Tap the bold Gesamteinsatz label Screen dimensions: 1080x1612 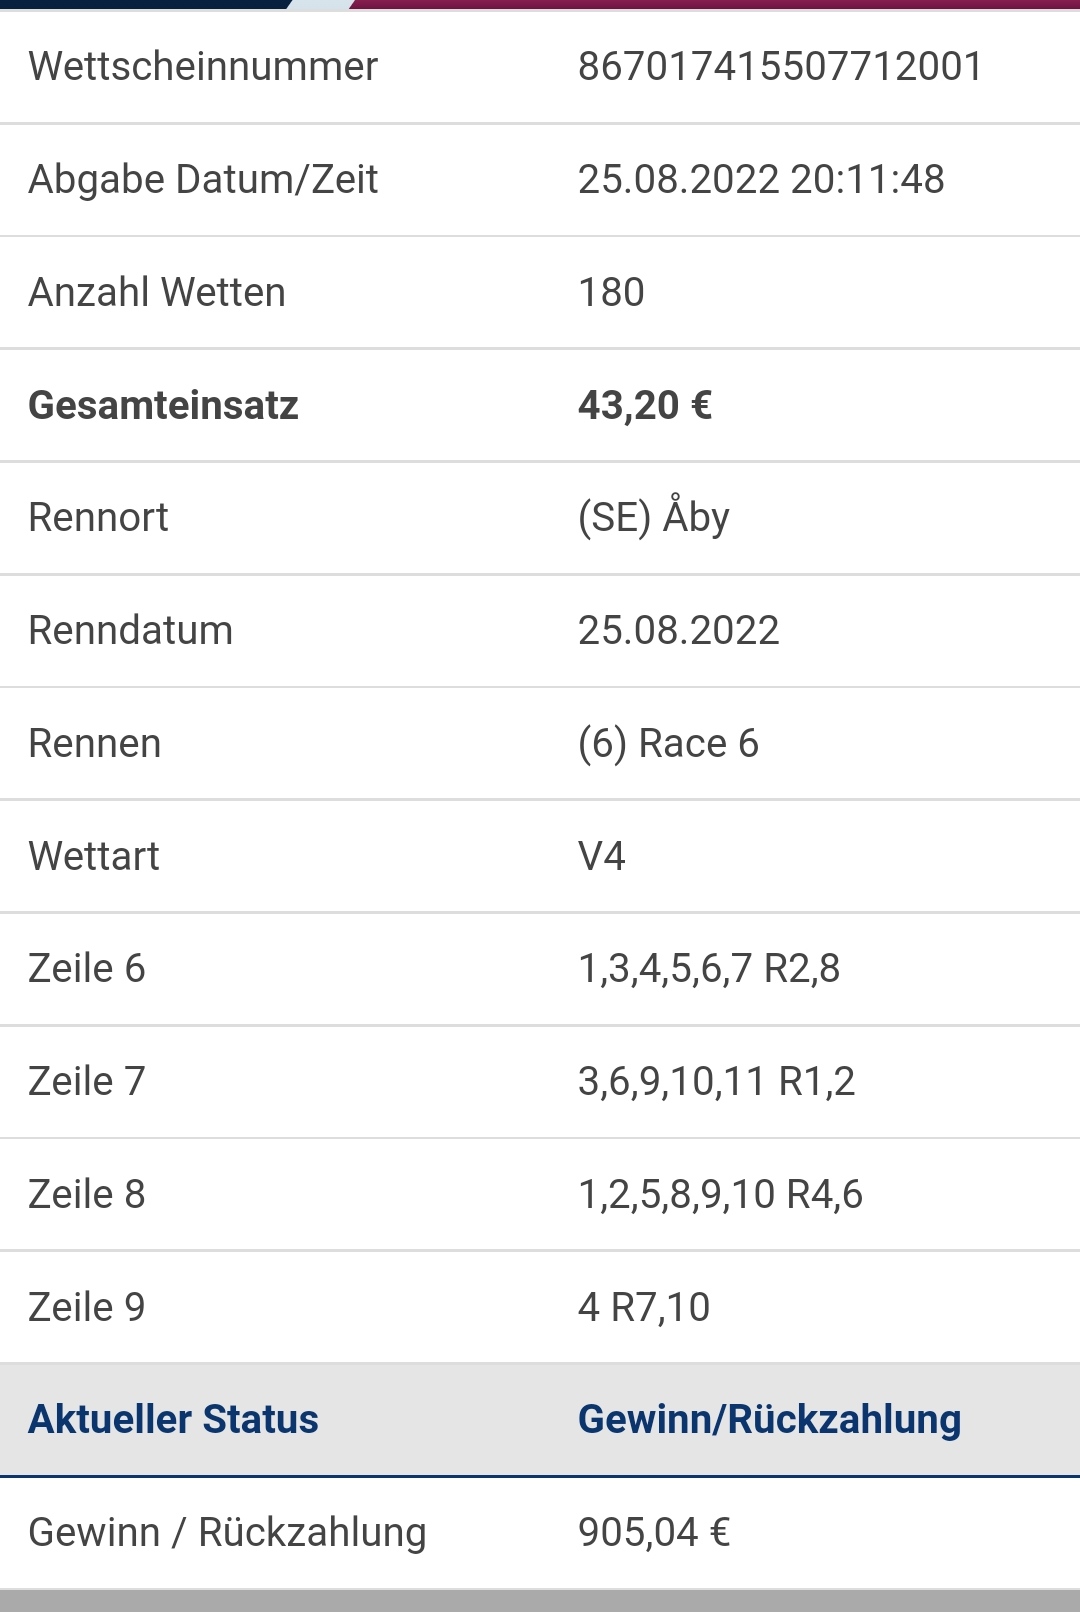pos(163,405)
